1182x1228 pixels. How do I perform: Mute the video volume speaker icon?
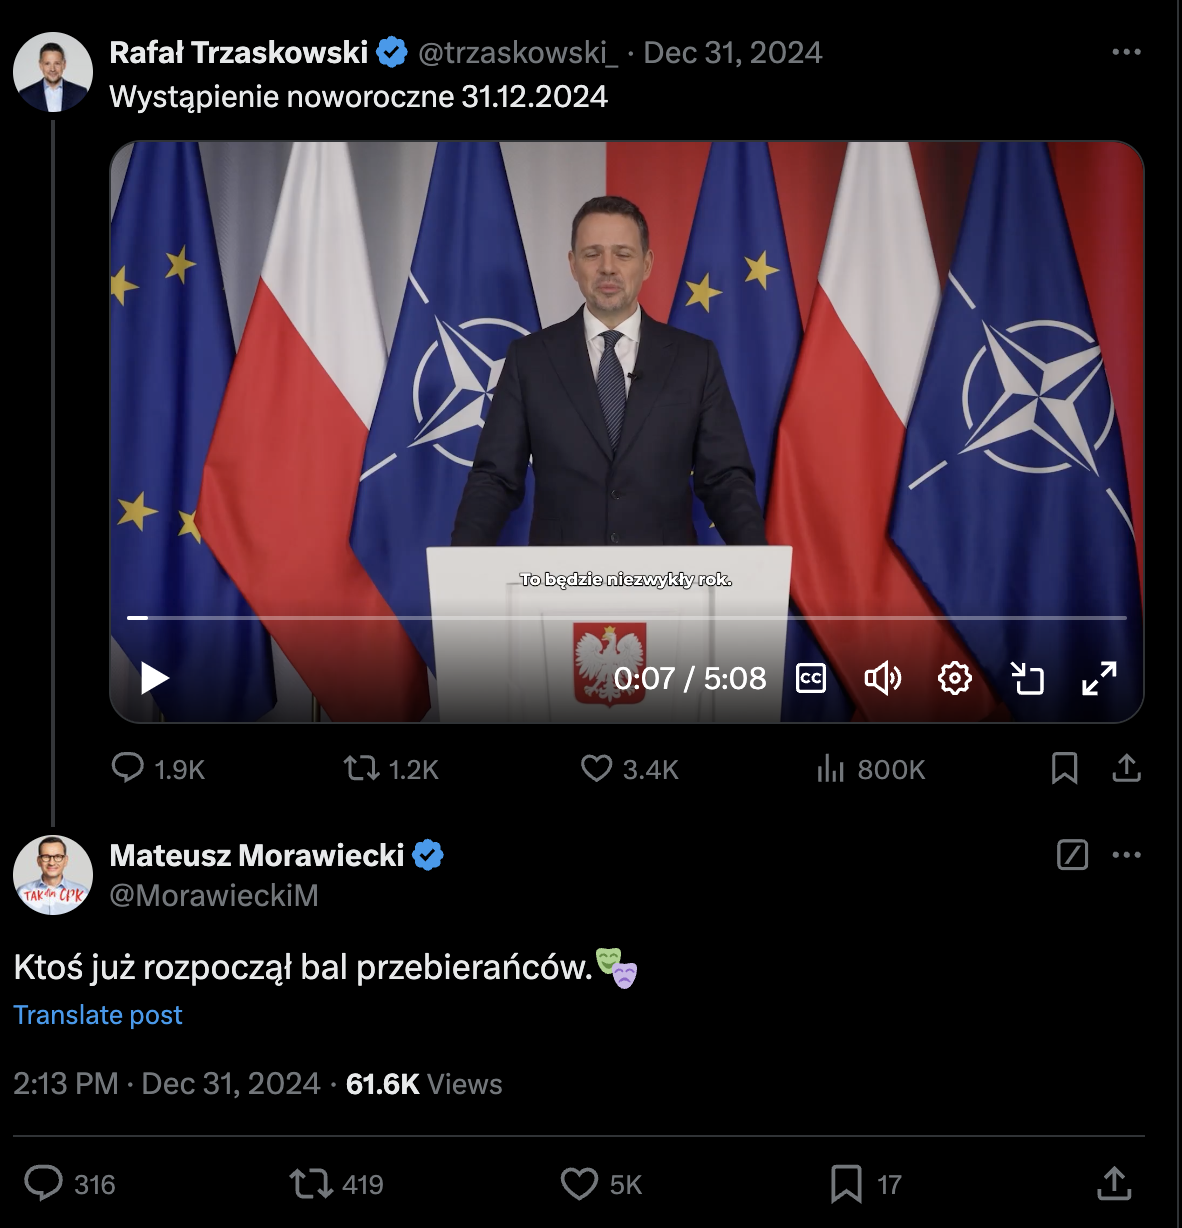[x=882, y=678]
